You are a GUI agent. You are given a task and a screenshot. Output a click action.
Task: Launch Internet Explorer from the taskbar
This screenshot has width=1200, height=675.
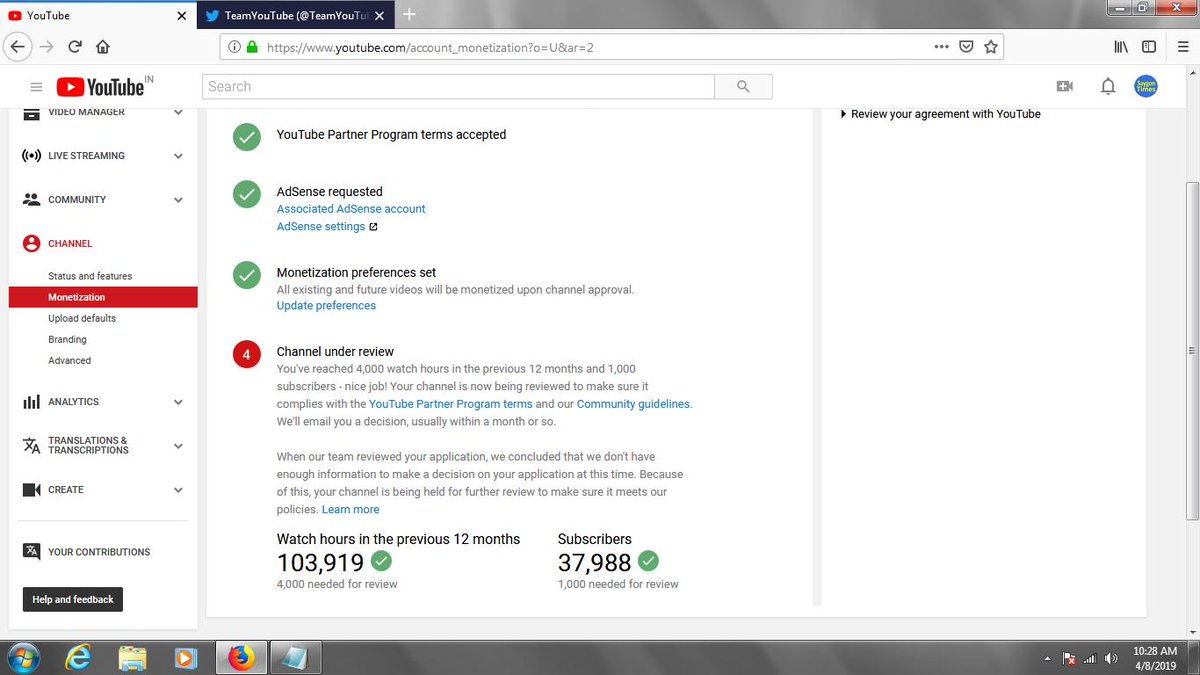[78, 658]
